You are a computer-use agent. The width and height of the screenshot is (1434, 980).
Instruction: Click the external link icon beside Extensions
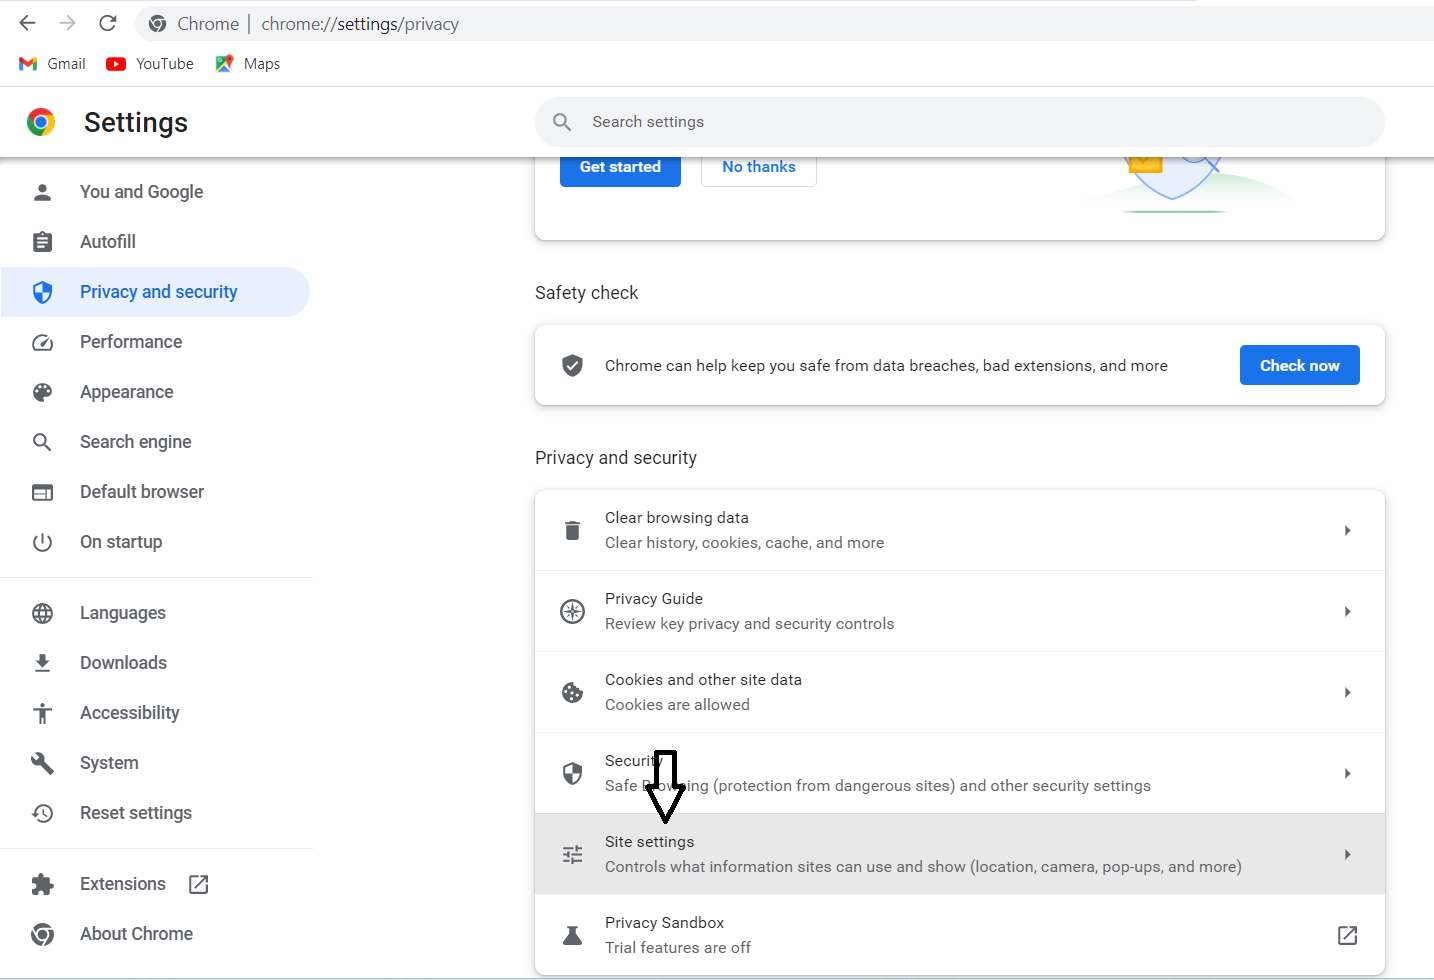coord(199,884)
